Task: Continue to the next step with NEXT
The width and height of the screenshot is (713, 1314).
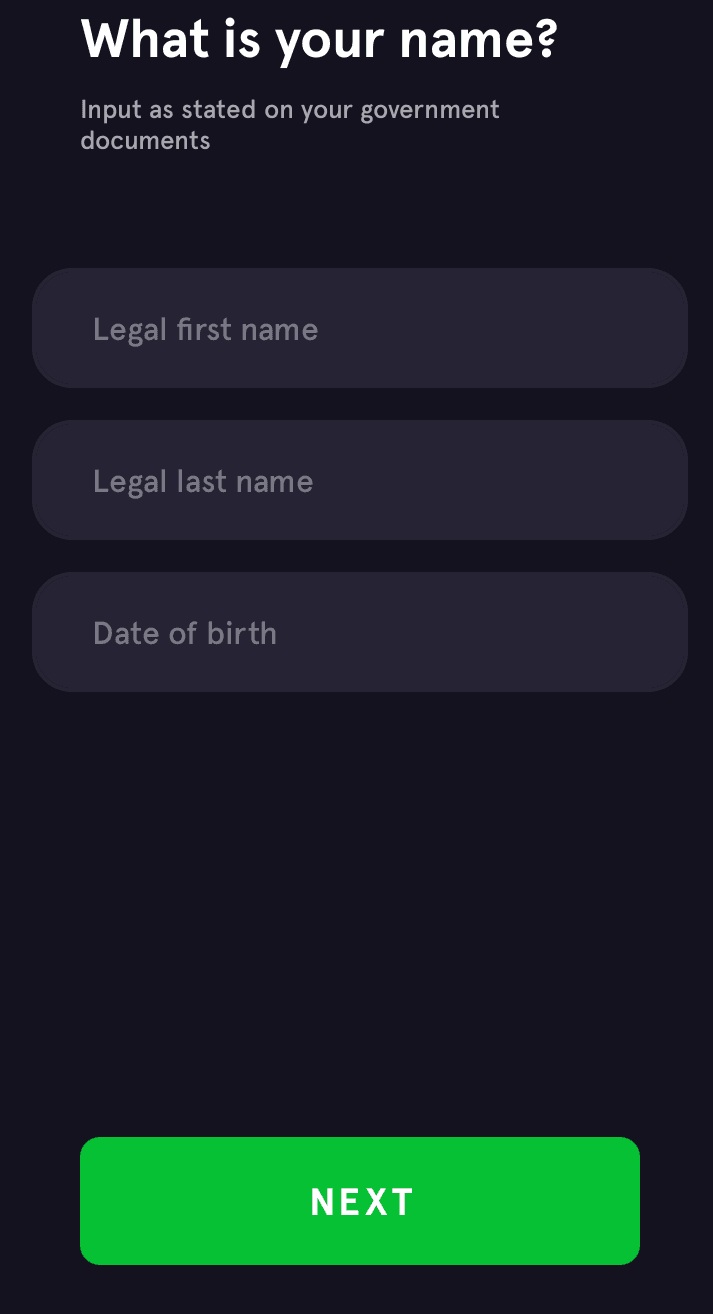Action: 360,1200
